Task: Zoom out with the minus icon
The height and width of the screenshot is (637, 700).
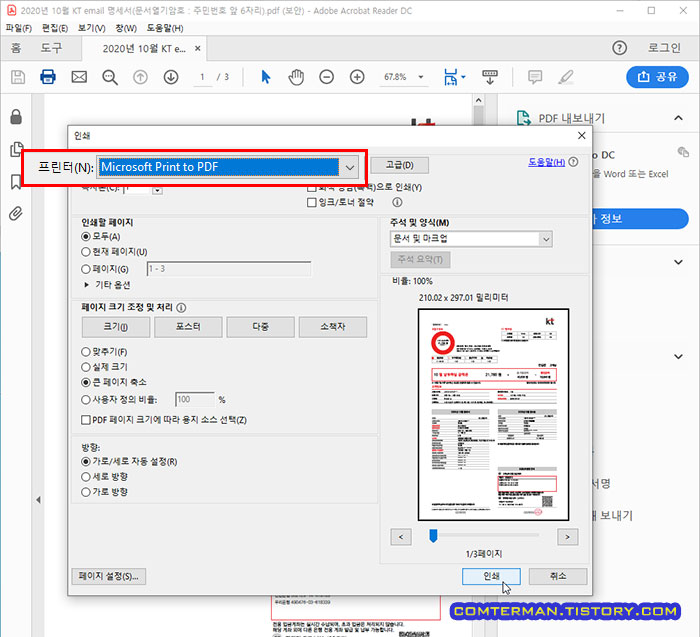Action: click(326, 77)
